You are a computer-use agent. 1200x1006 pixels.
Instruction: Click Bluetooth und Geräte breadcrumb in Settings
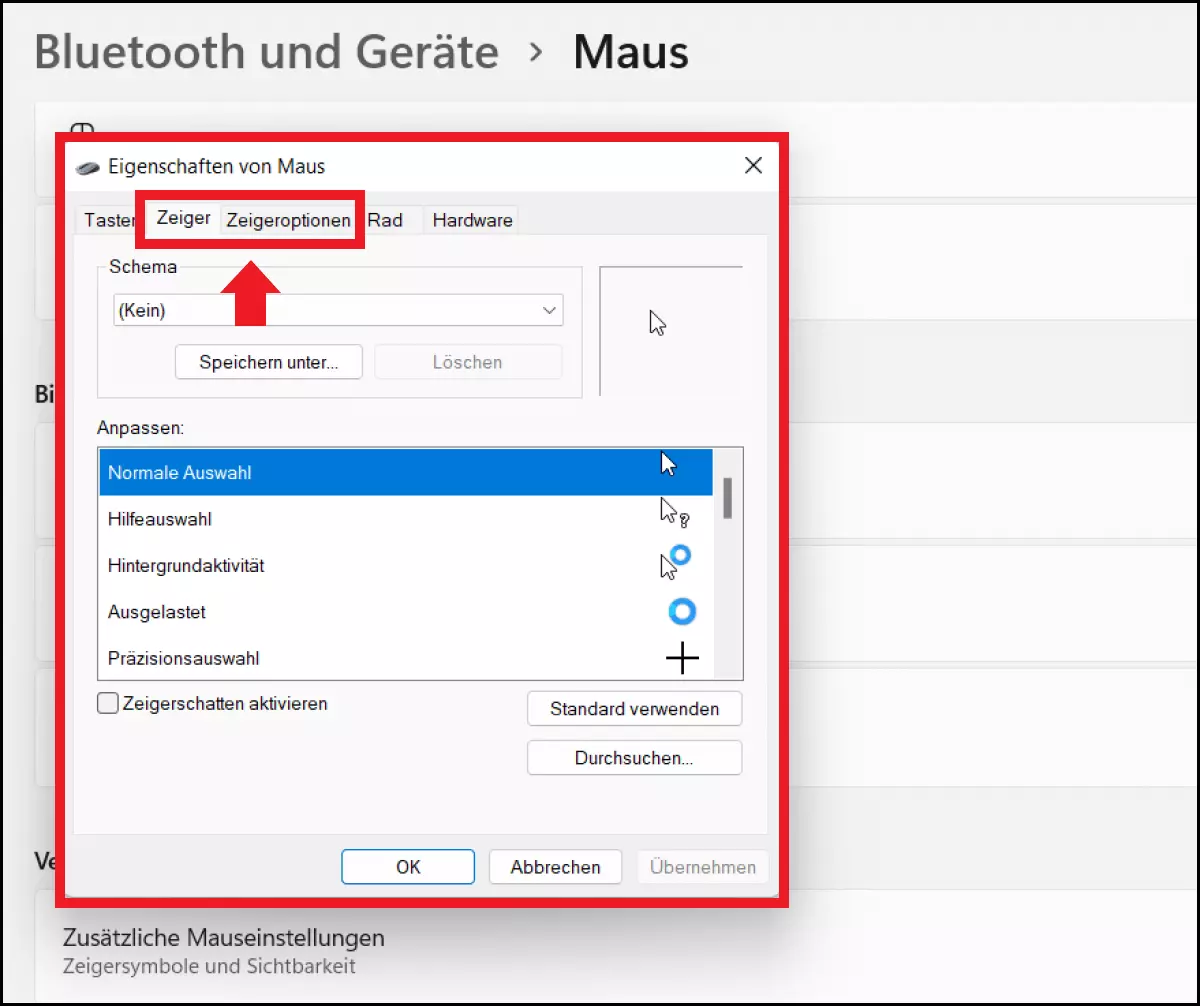coord(266,51)
